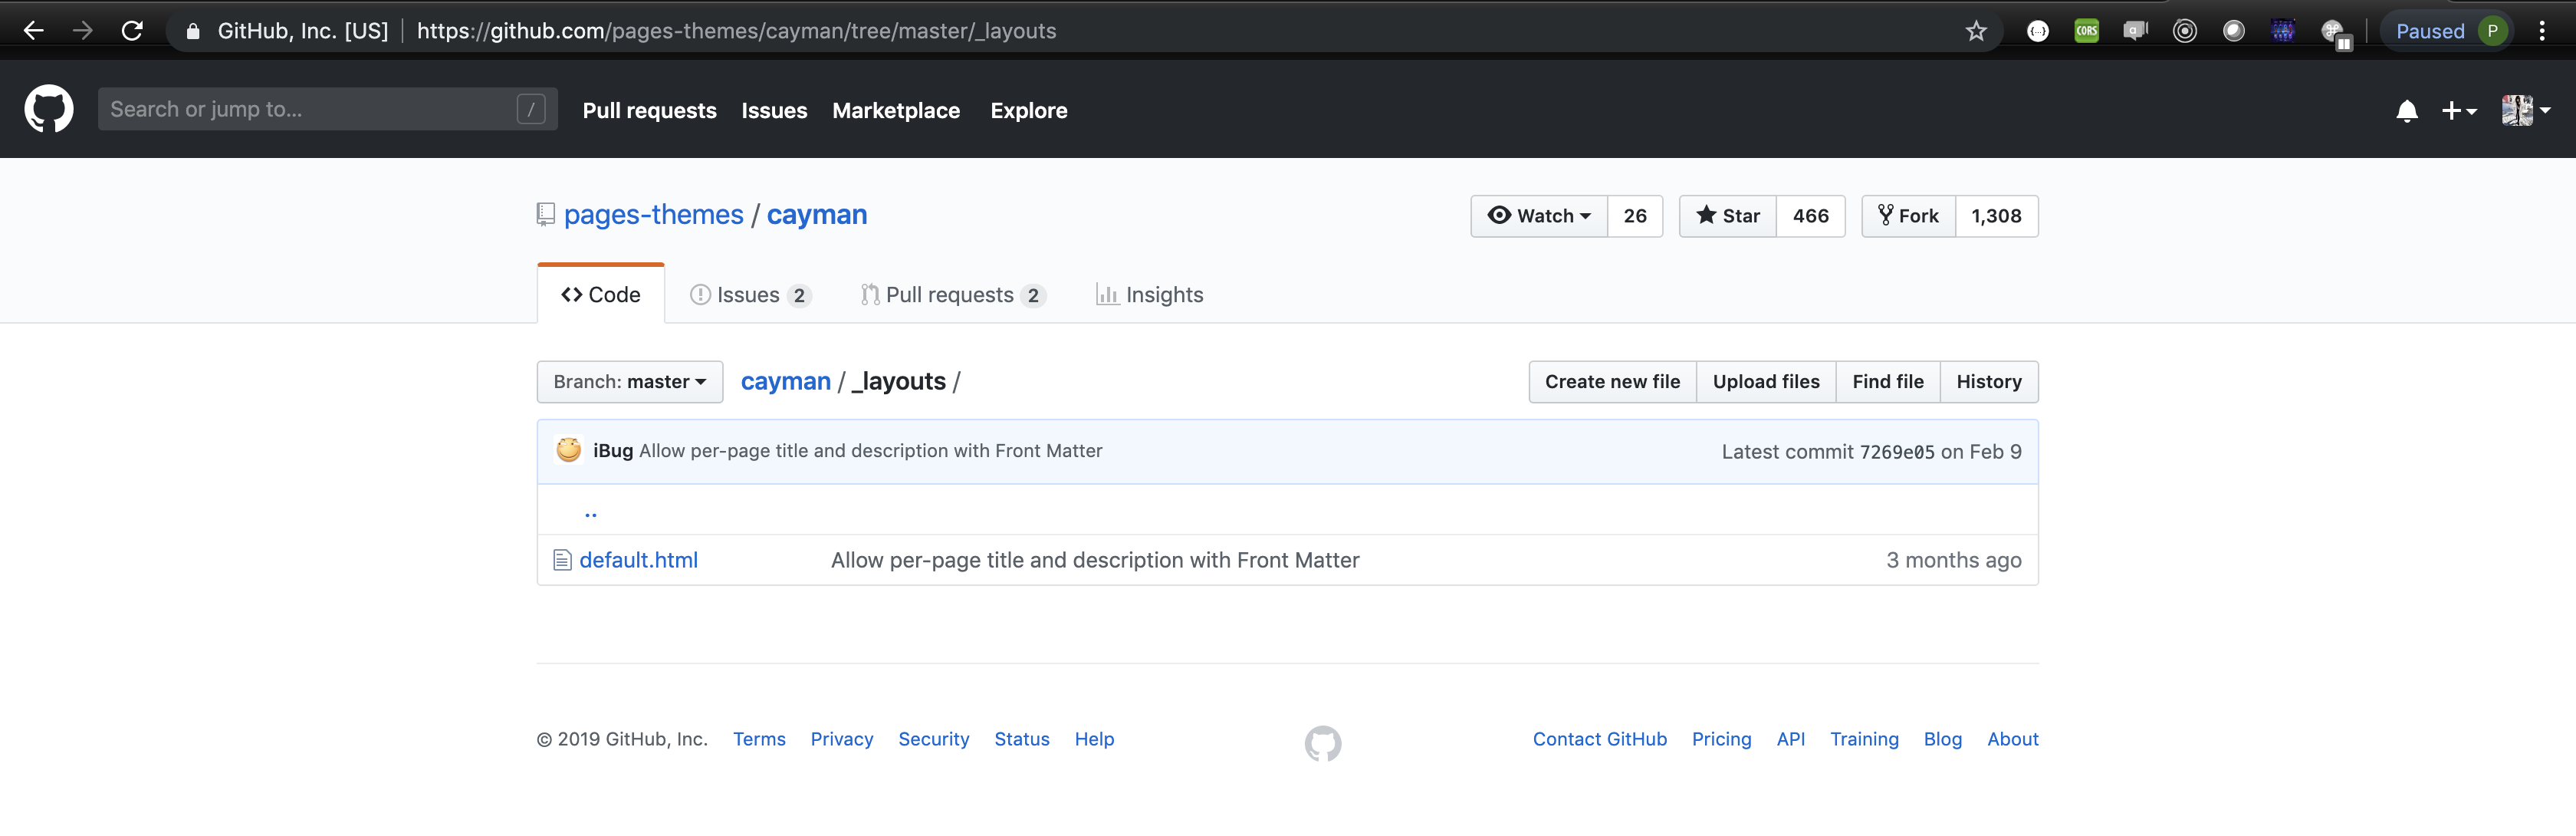
Task: Open Pull requests in top navigation
Action: (649, 111)
